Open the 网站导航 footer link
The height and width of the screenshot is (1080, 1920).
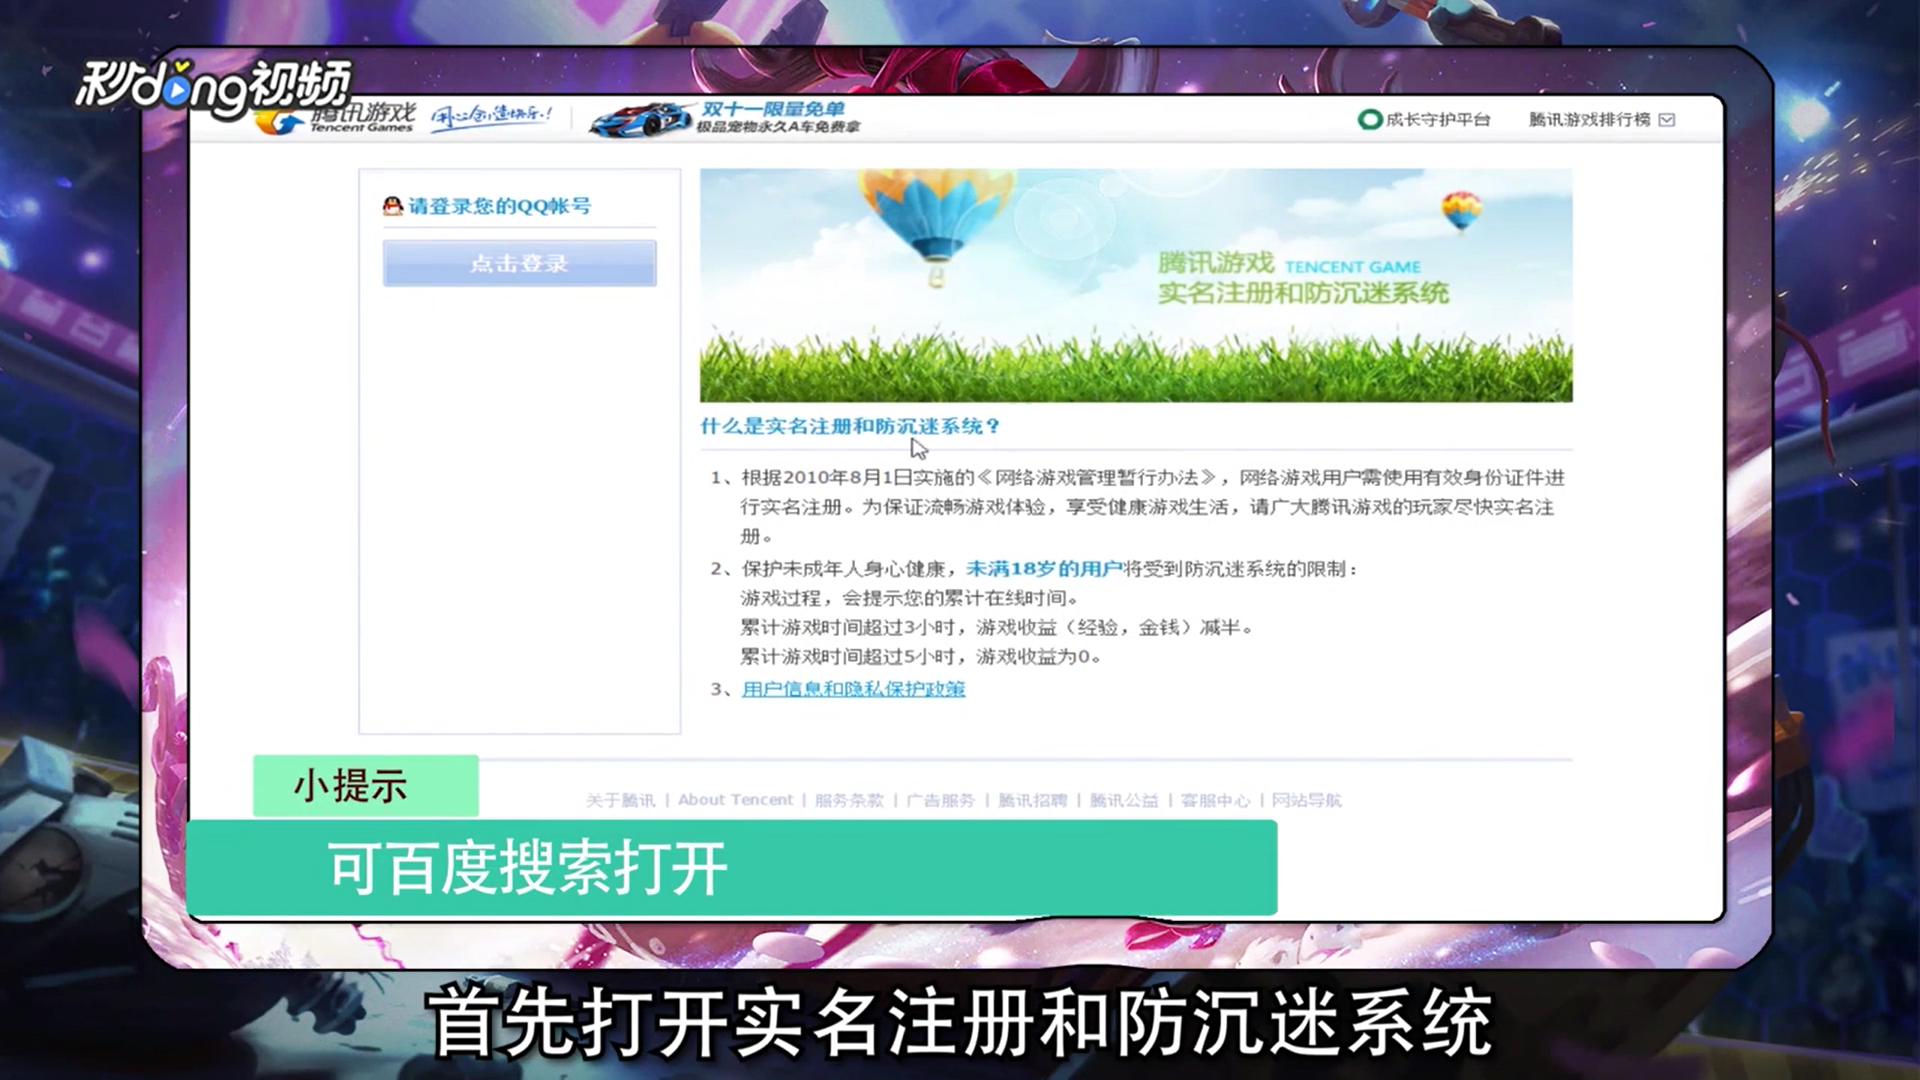click(1306, 800)
